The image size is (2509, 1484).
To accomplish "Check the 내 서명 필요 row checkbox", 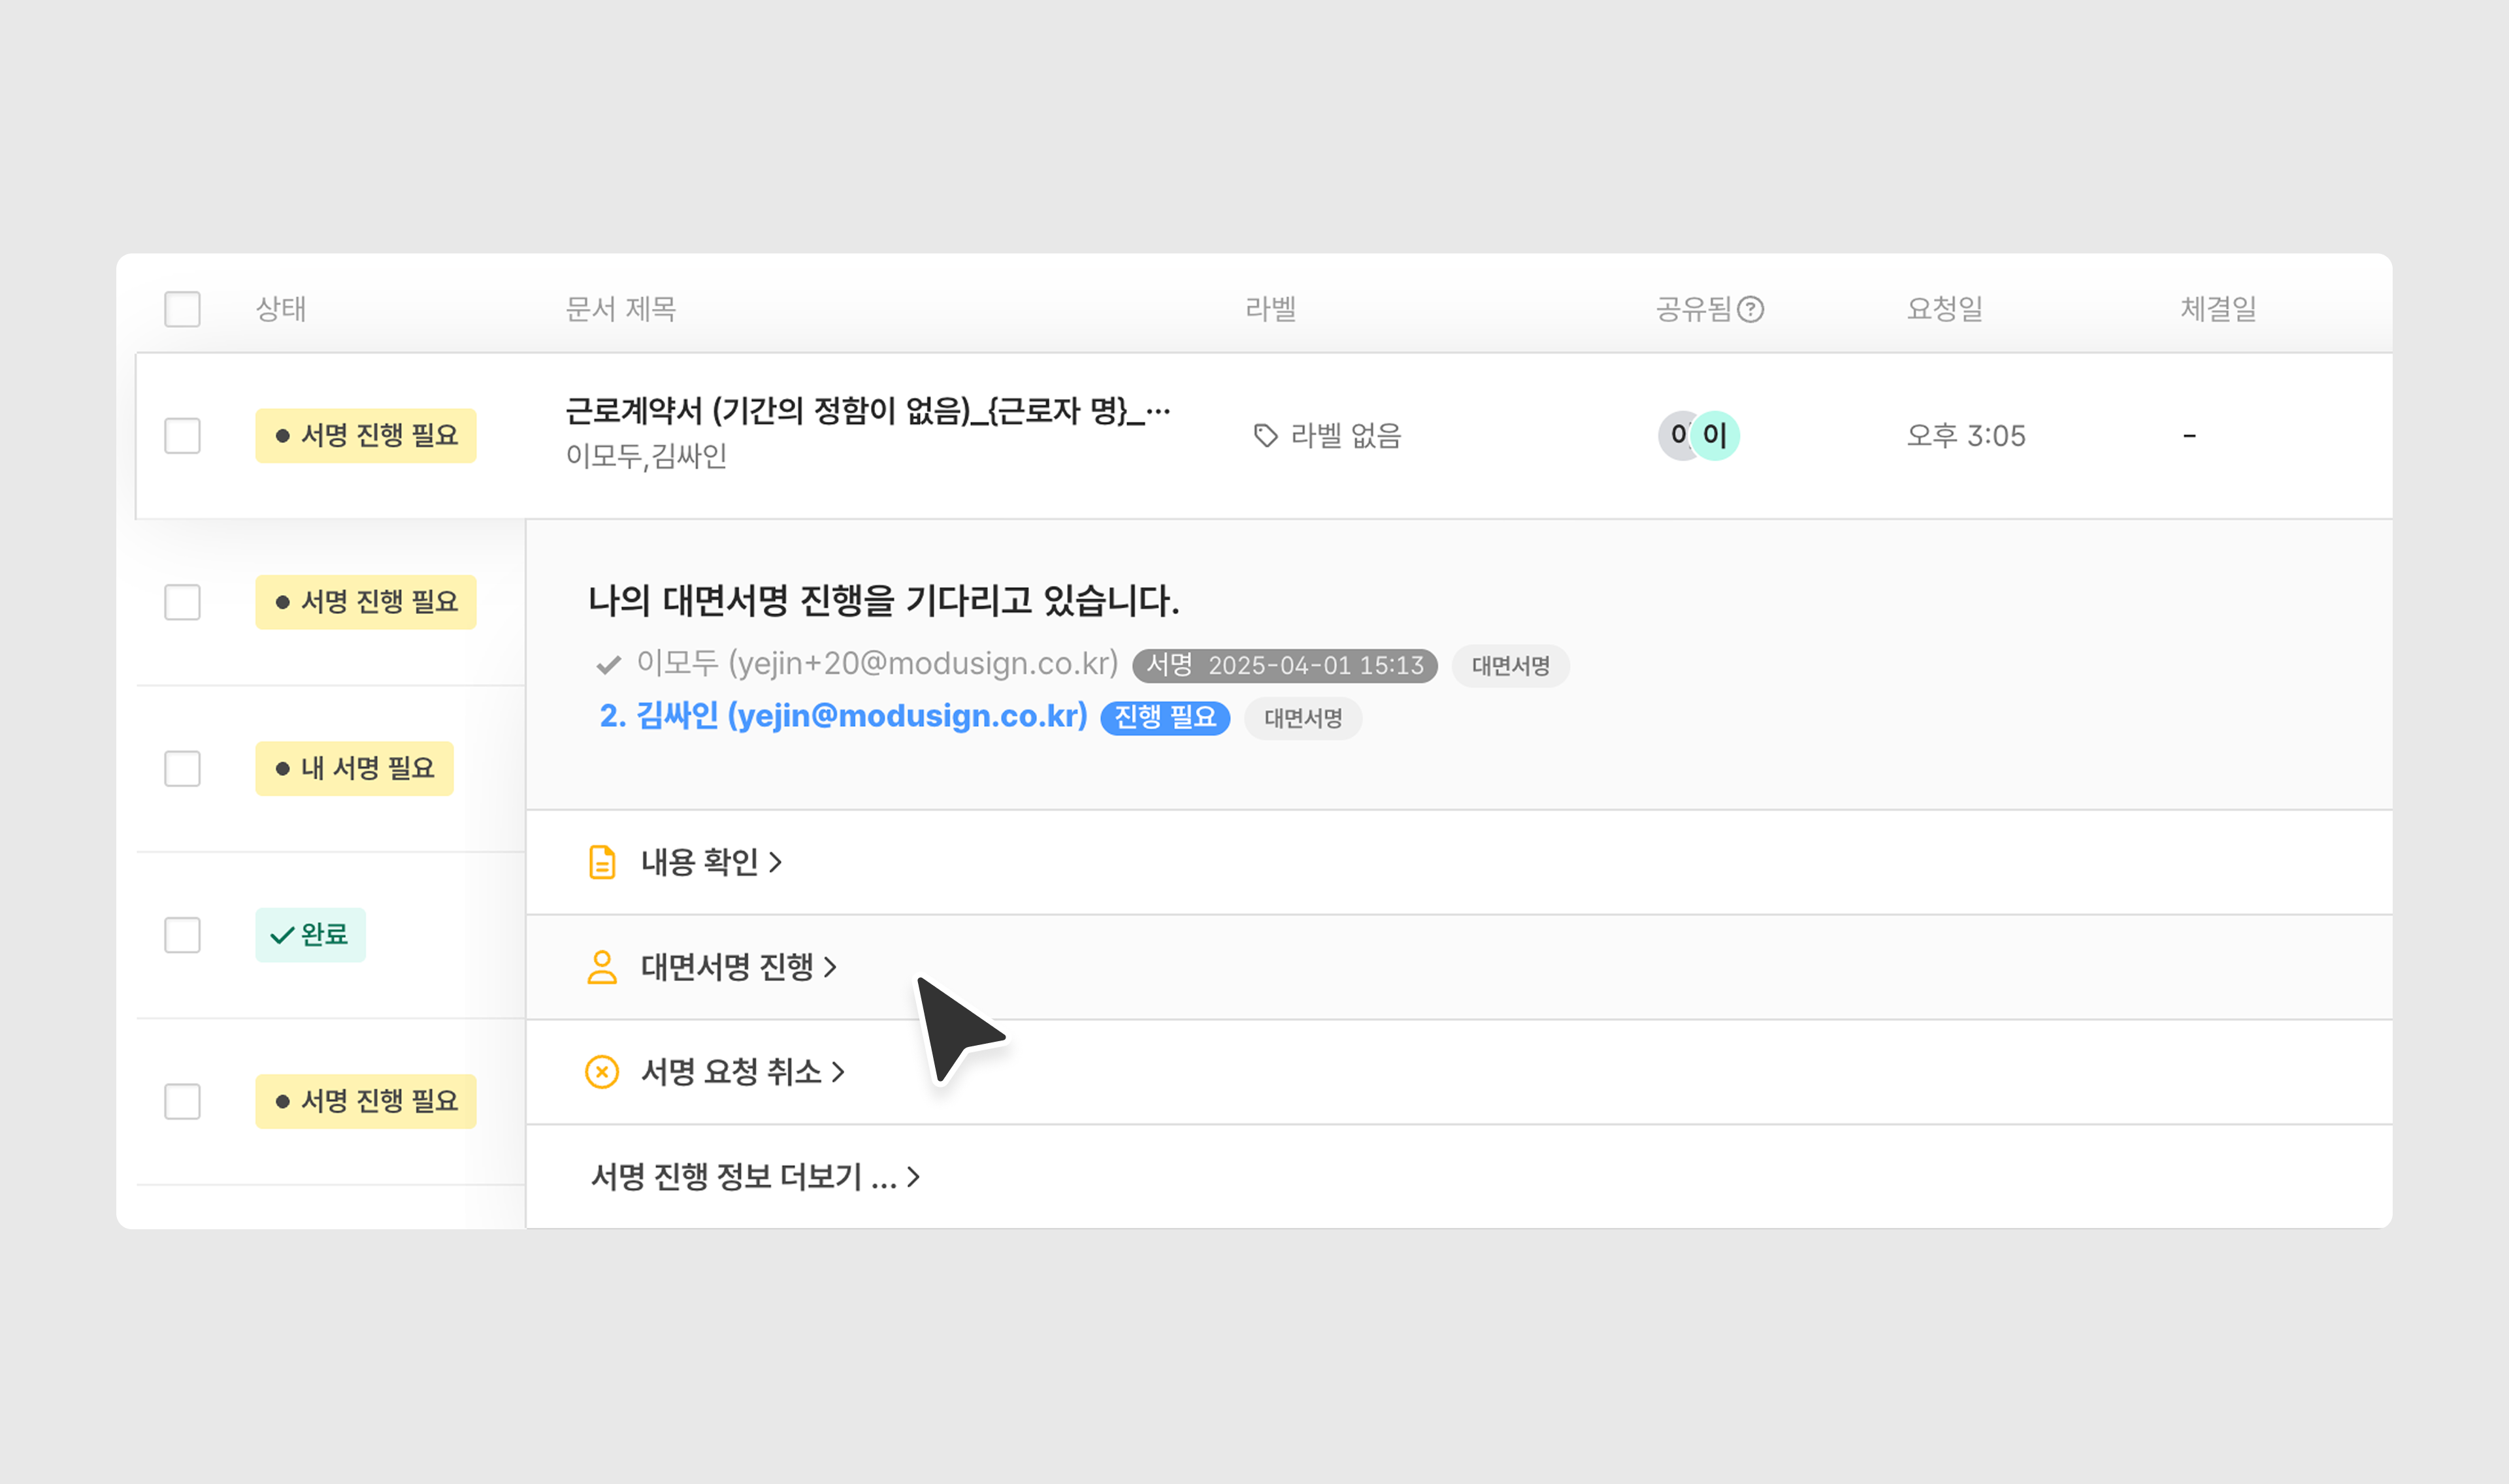I will coord(182,769).
